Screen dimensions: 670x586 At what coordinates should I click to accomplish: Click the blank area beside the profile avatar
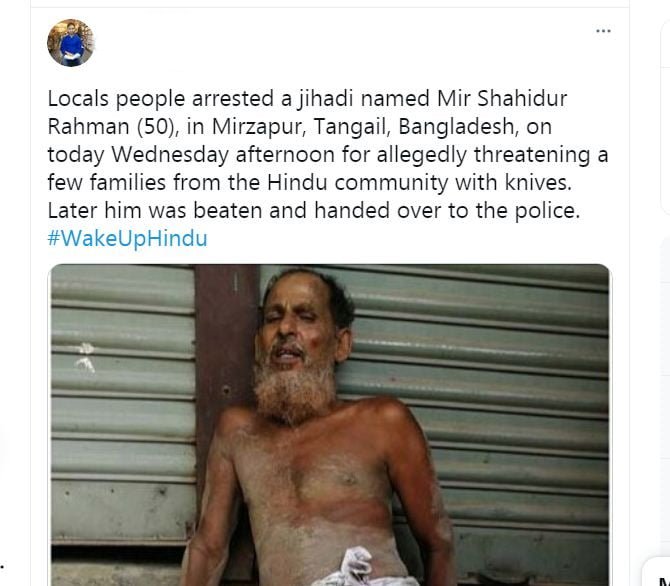(x=342, y=43)
